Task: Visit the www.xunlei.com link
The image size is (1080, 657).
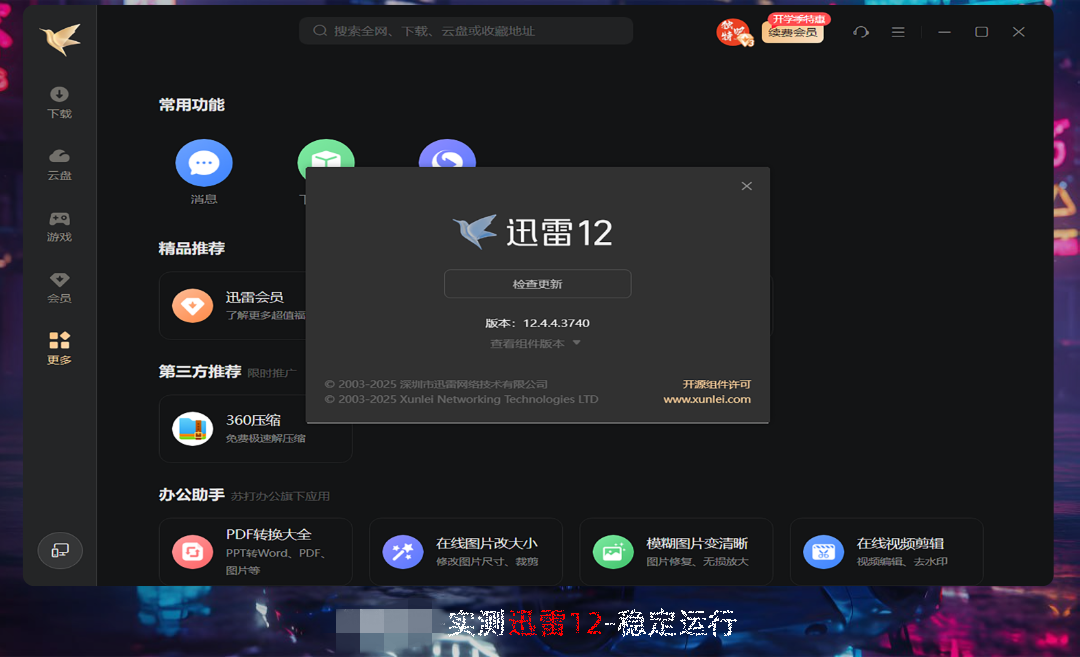Action: coord(707,399)
